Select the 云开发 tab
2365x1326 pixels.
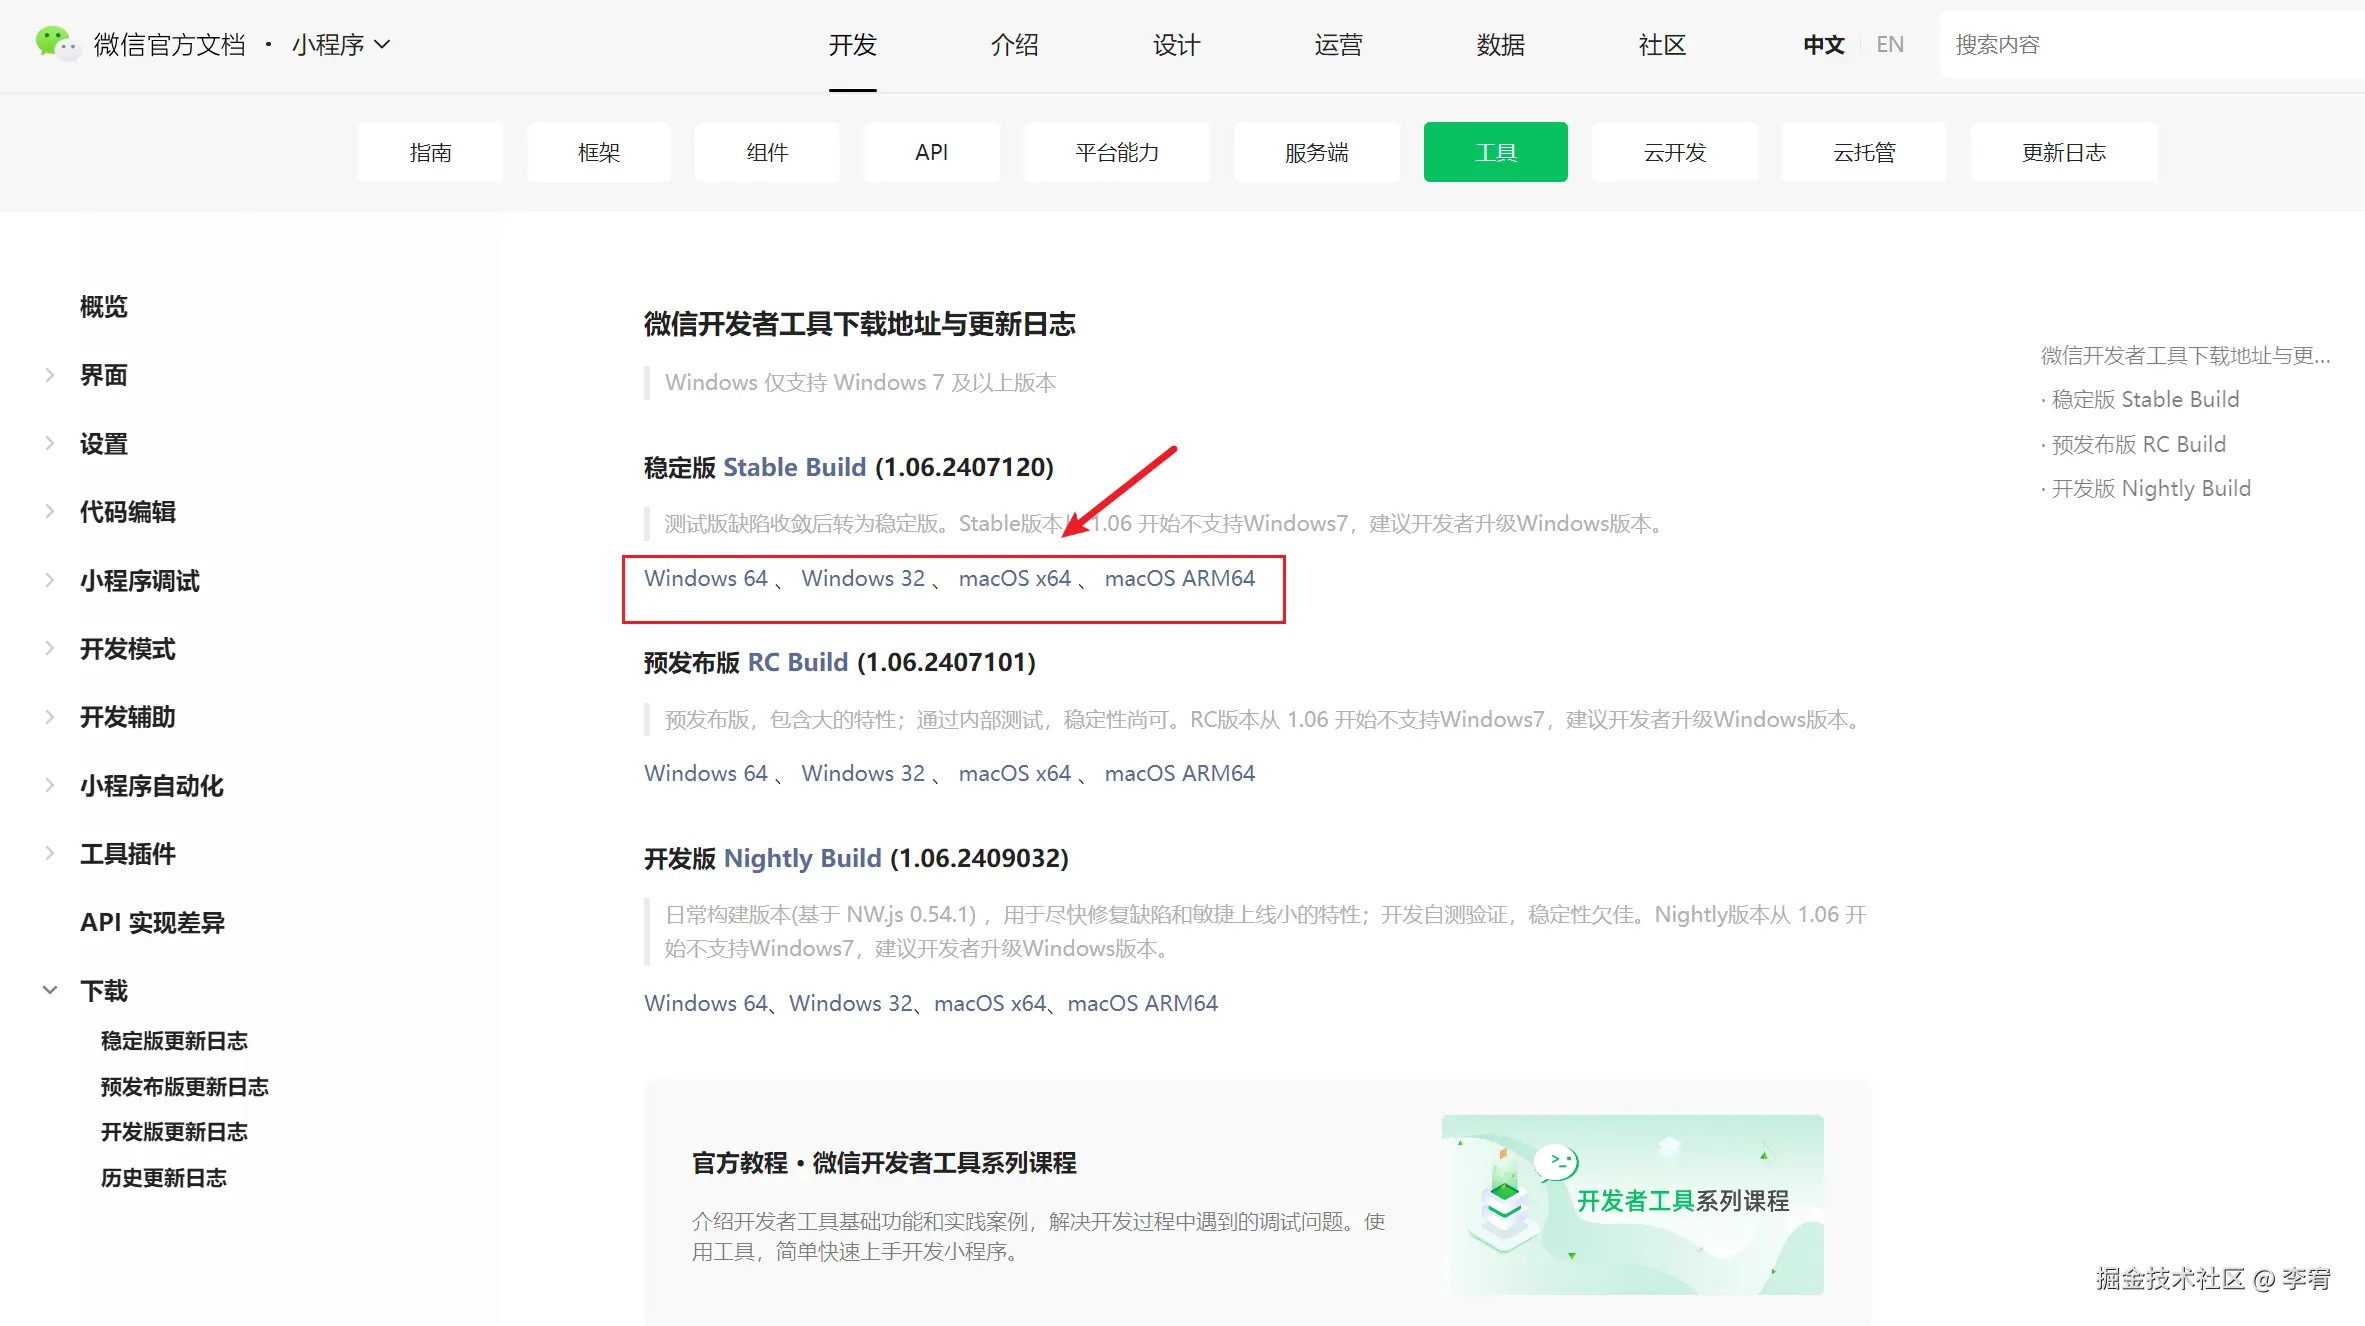point(1674,152)
